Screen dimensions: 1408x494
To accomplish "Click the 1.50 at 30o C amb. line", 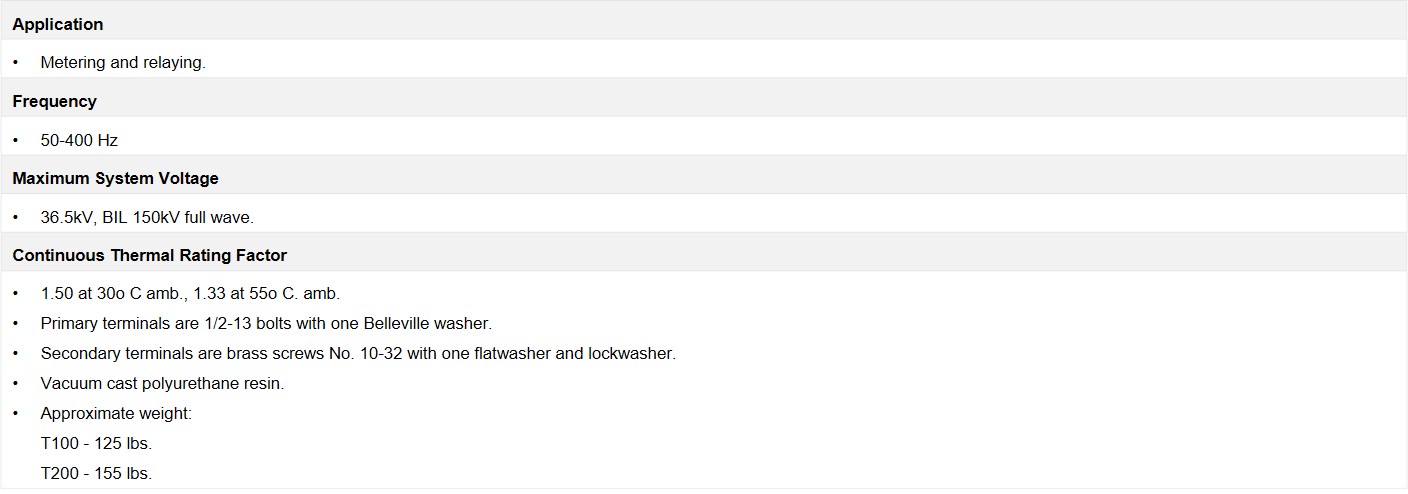I will pyautogui.click(x=190, y=294).
